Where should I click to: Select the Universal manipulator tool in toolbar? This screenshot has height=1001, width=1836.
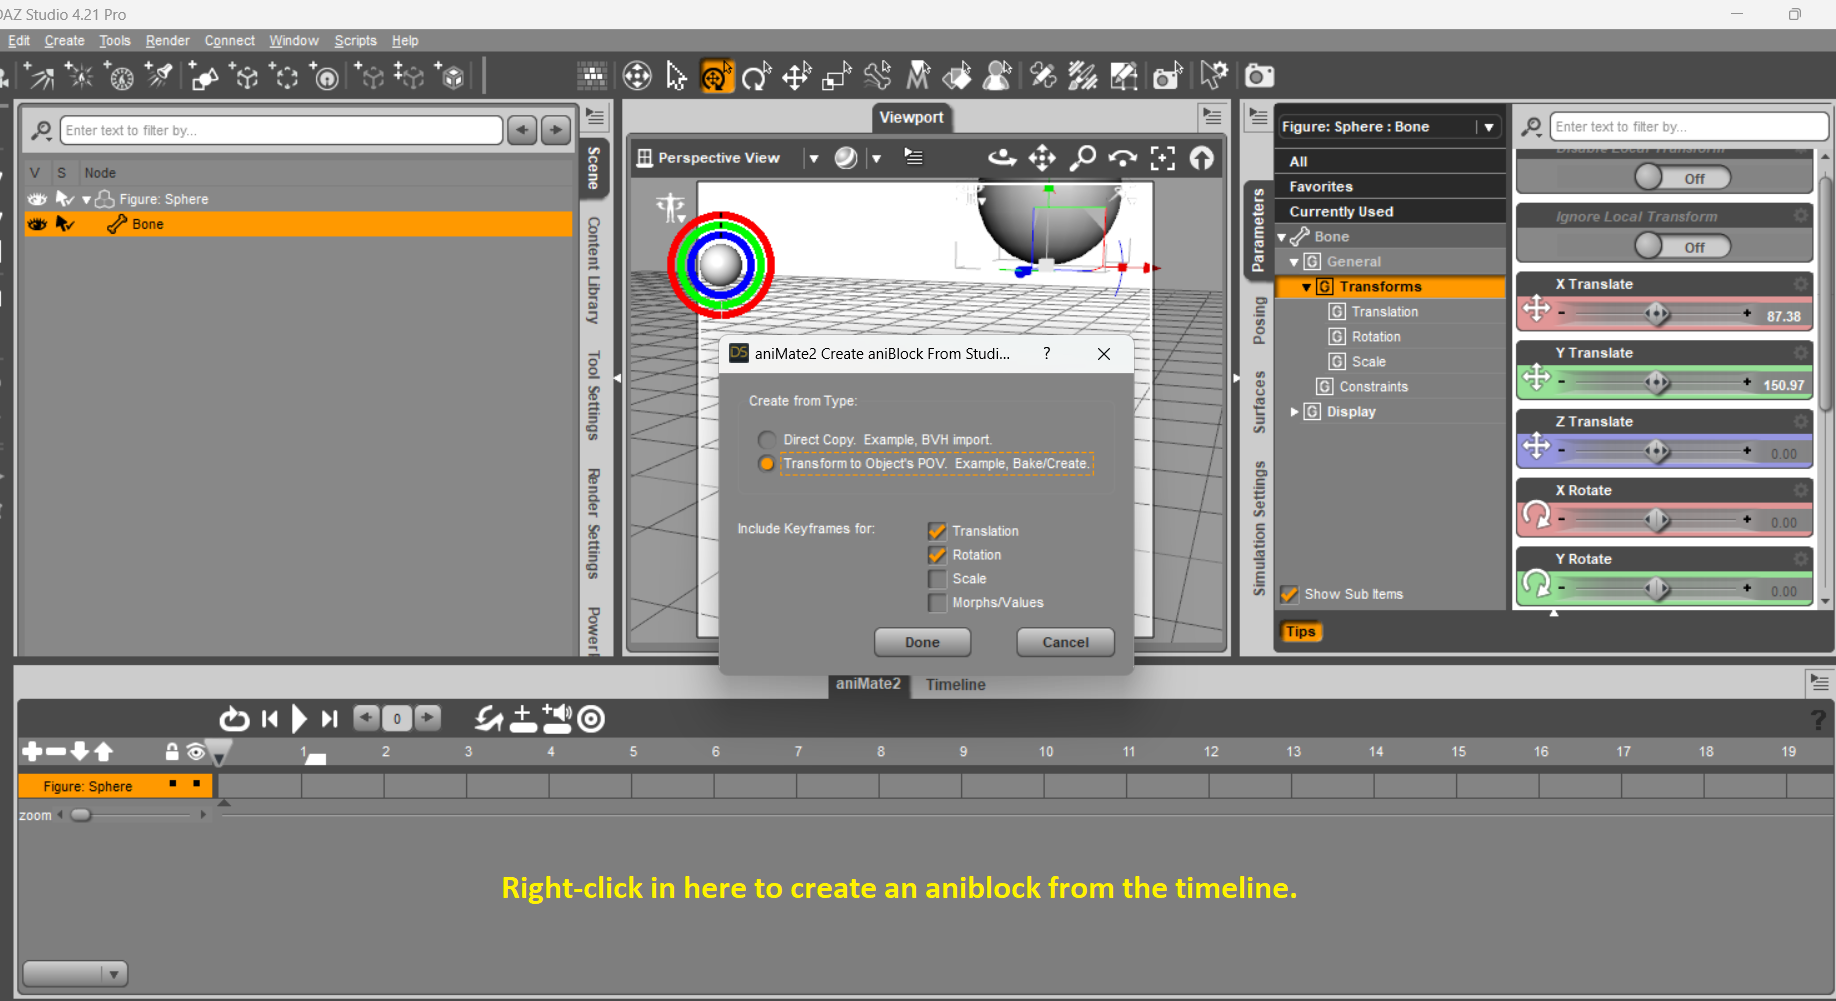(717, 76)
